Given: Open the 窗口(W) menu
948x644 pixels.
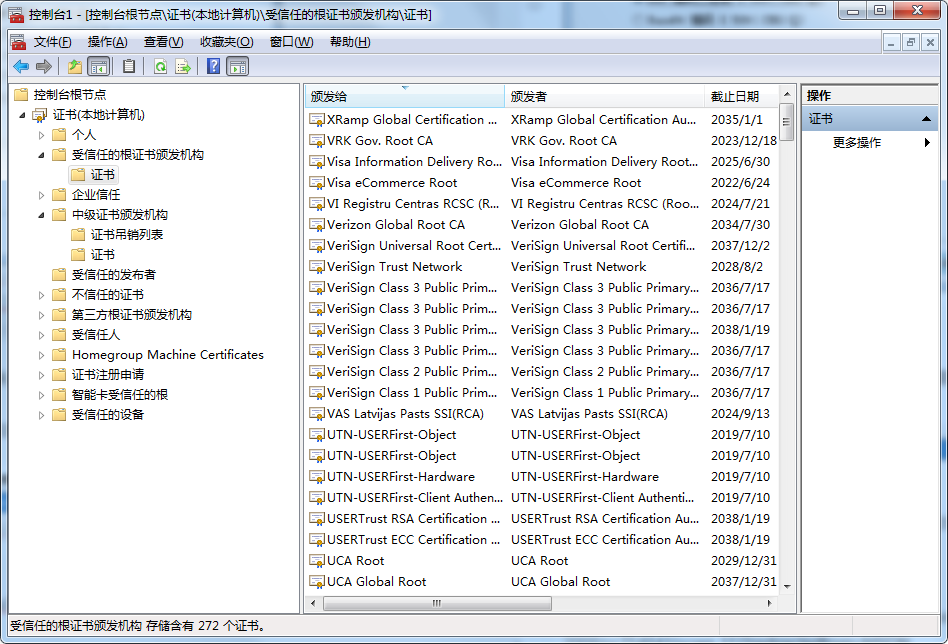Looking at the screenshot, I should (x=291, y=42).
